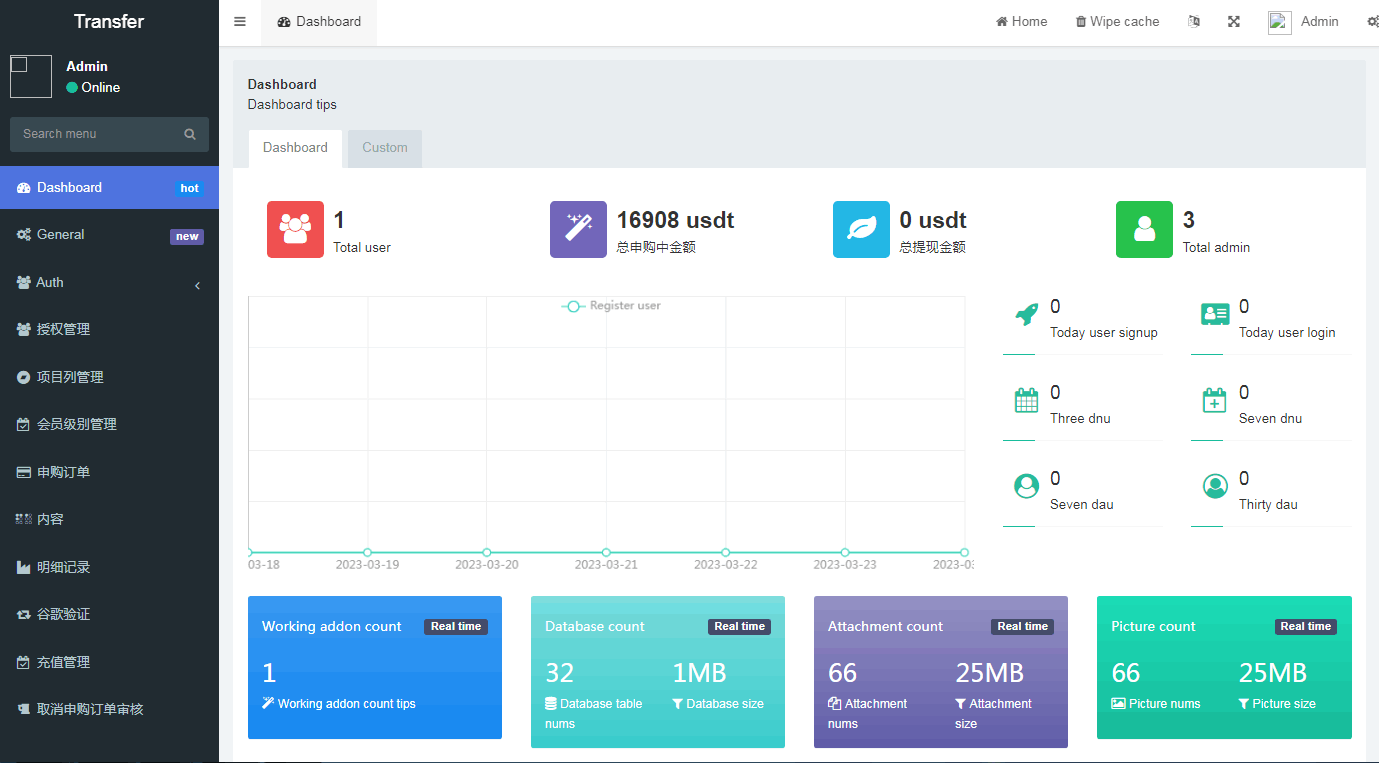Switch to the Custom tab
This screenshot has height=763, width=1379.
[x=385, y=148]
